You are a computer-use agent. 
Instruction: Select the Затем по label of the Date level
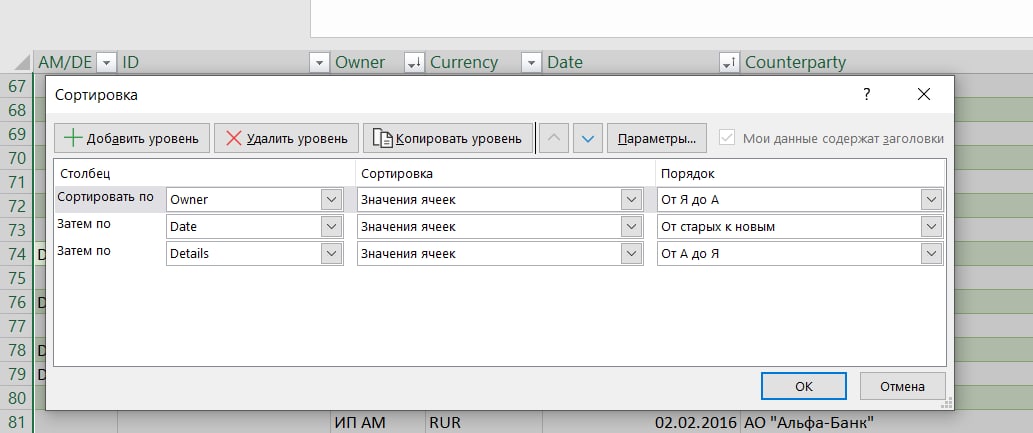pos(84,224)
